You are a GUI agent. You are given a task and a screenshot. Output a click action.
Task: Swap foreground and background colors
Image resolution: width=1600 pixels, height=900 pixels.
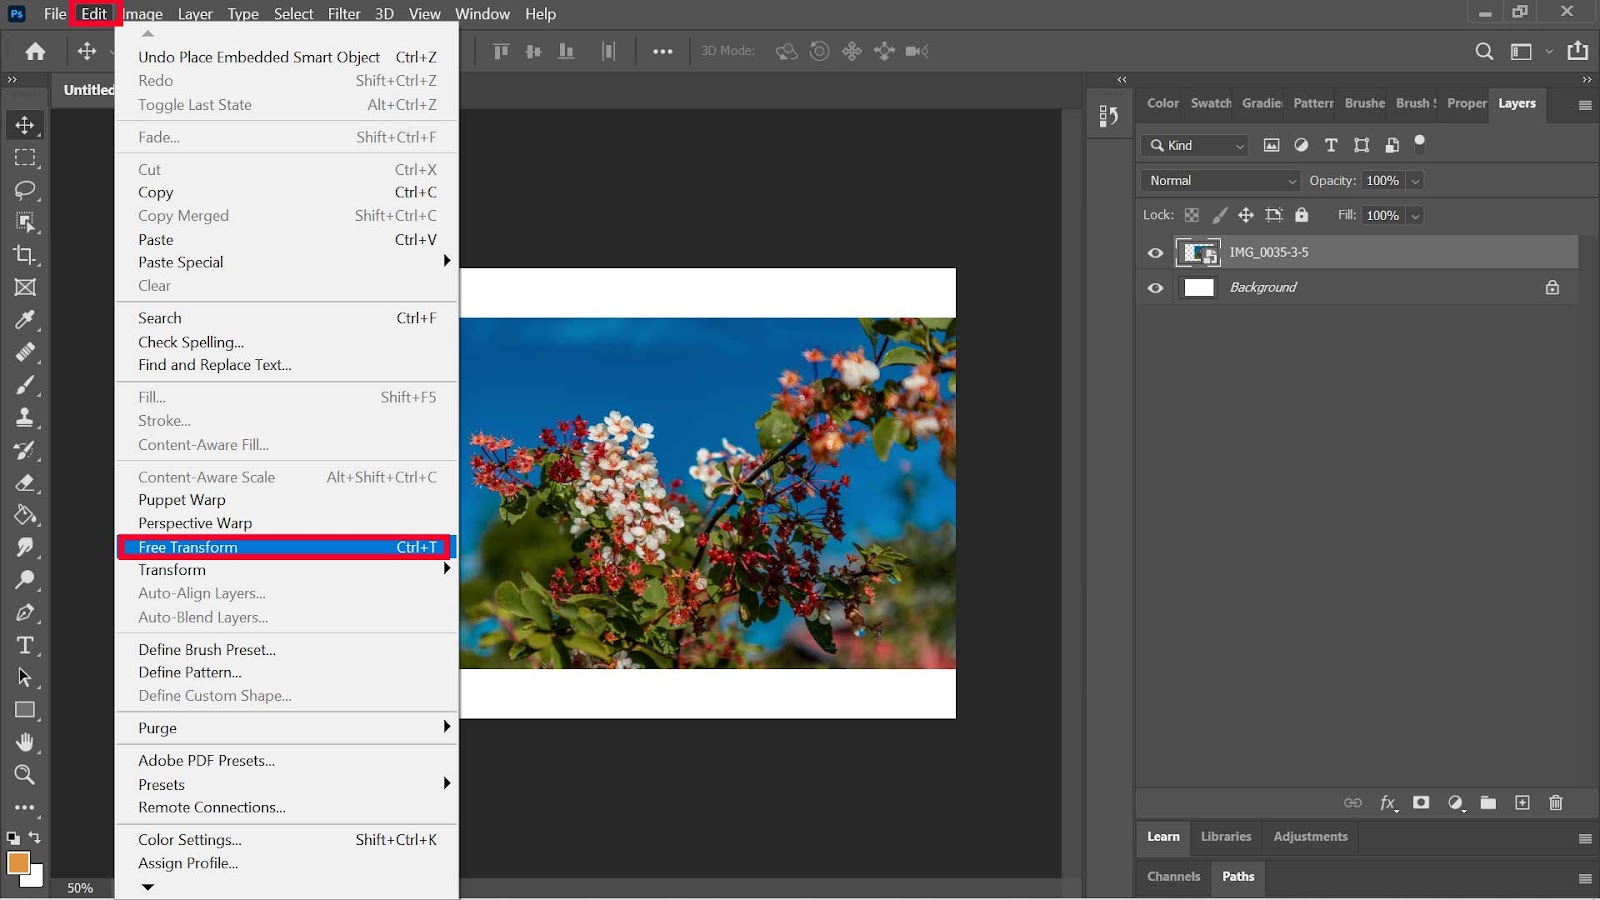tap(35, 838)
